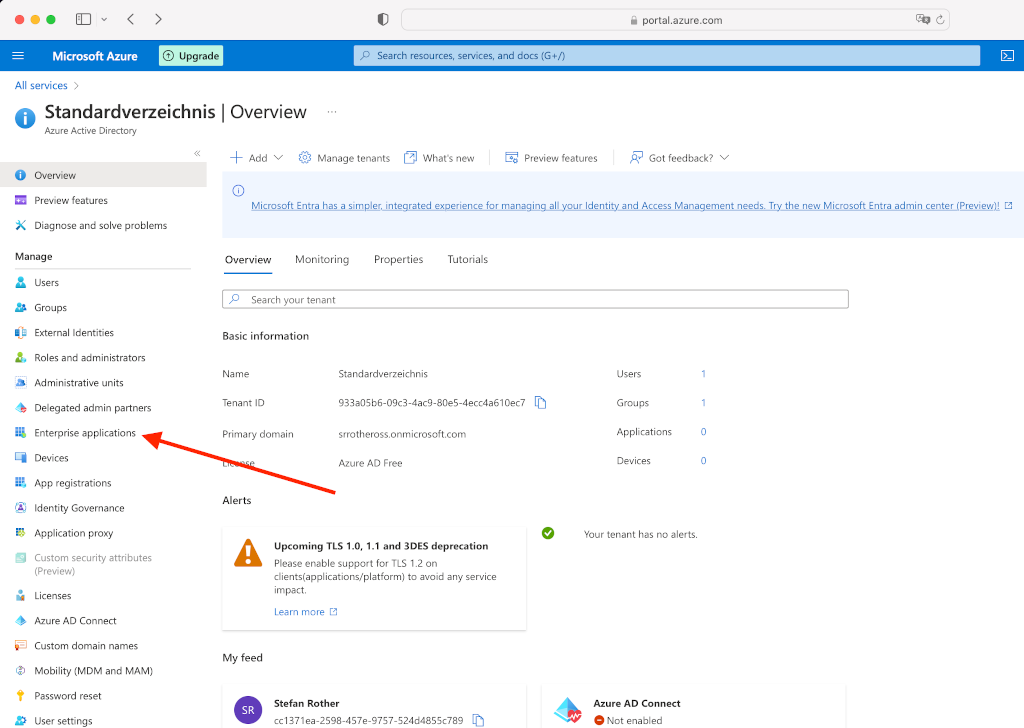
Task: Reload the page in Safari
Action: (x=940, y=20)
